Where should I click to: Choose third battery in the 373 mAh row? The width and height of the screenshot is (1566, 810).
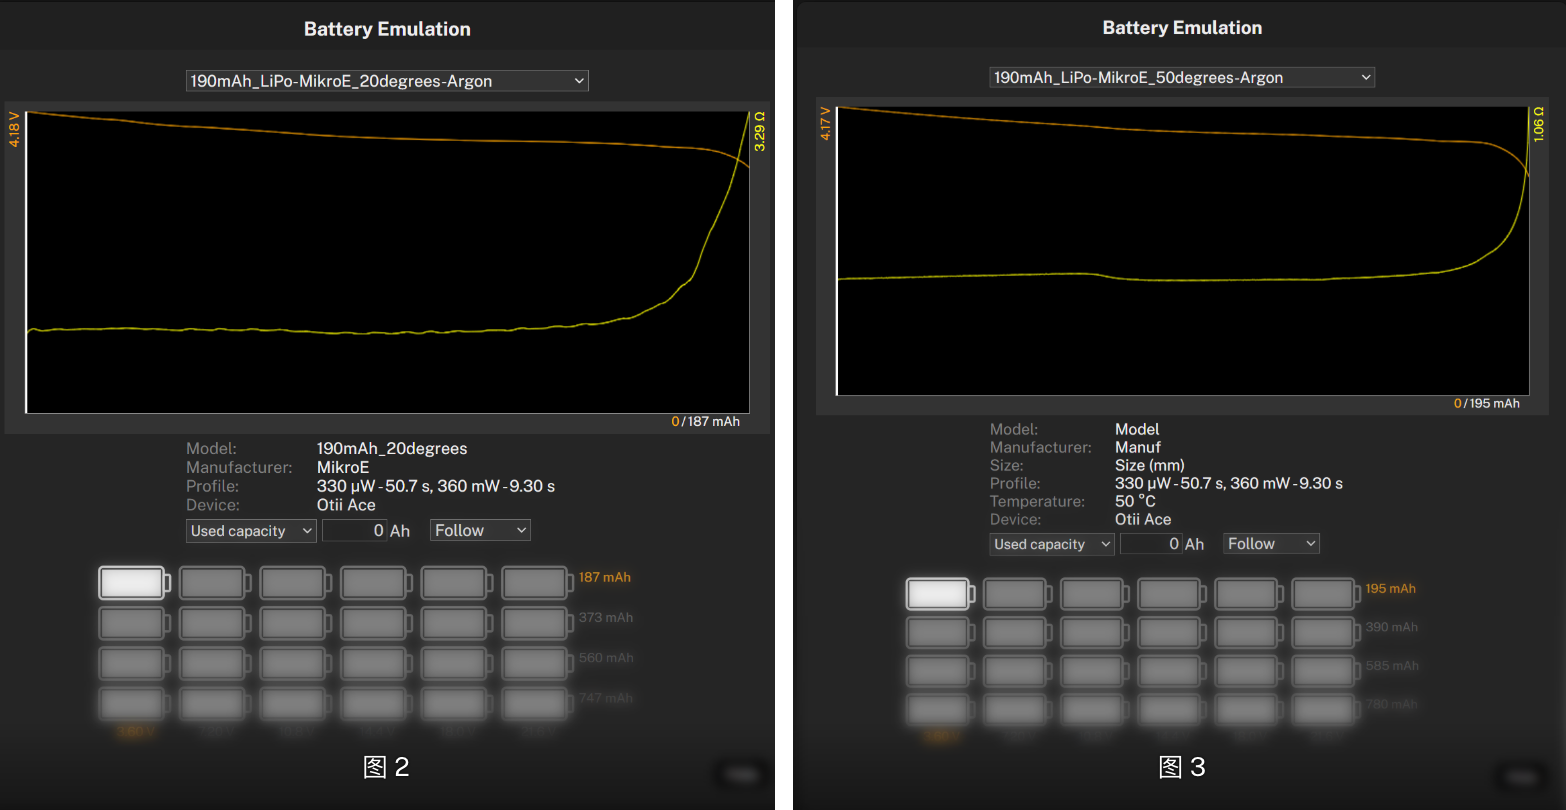click(296, 623)
